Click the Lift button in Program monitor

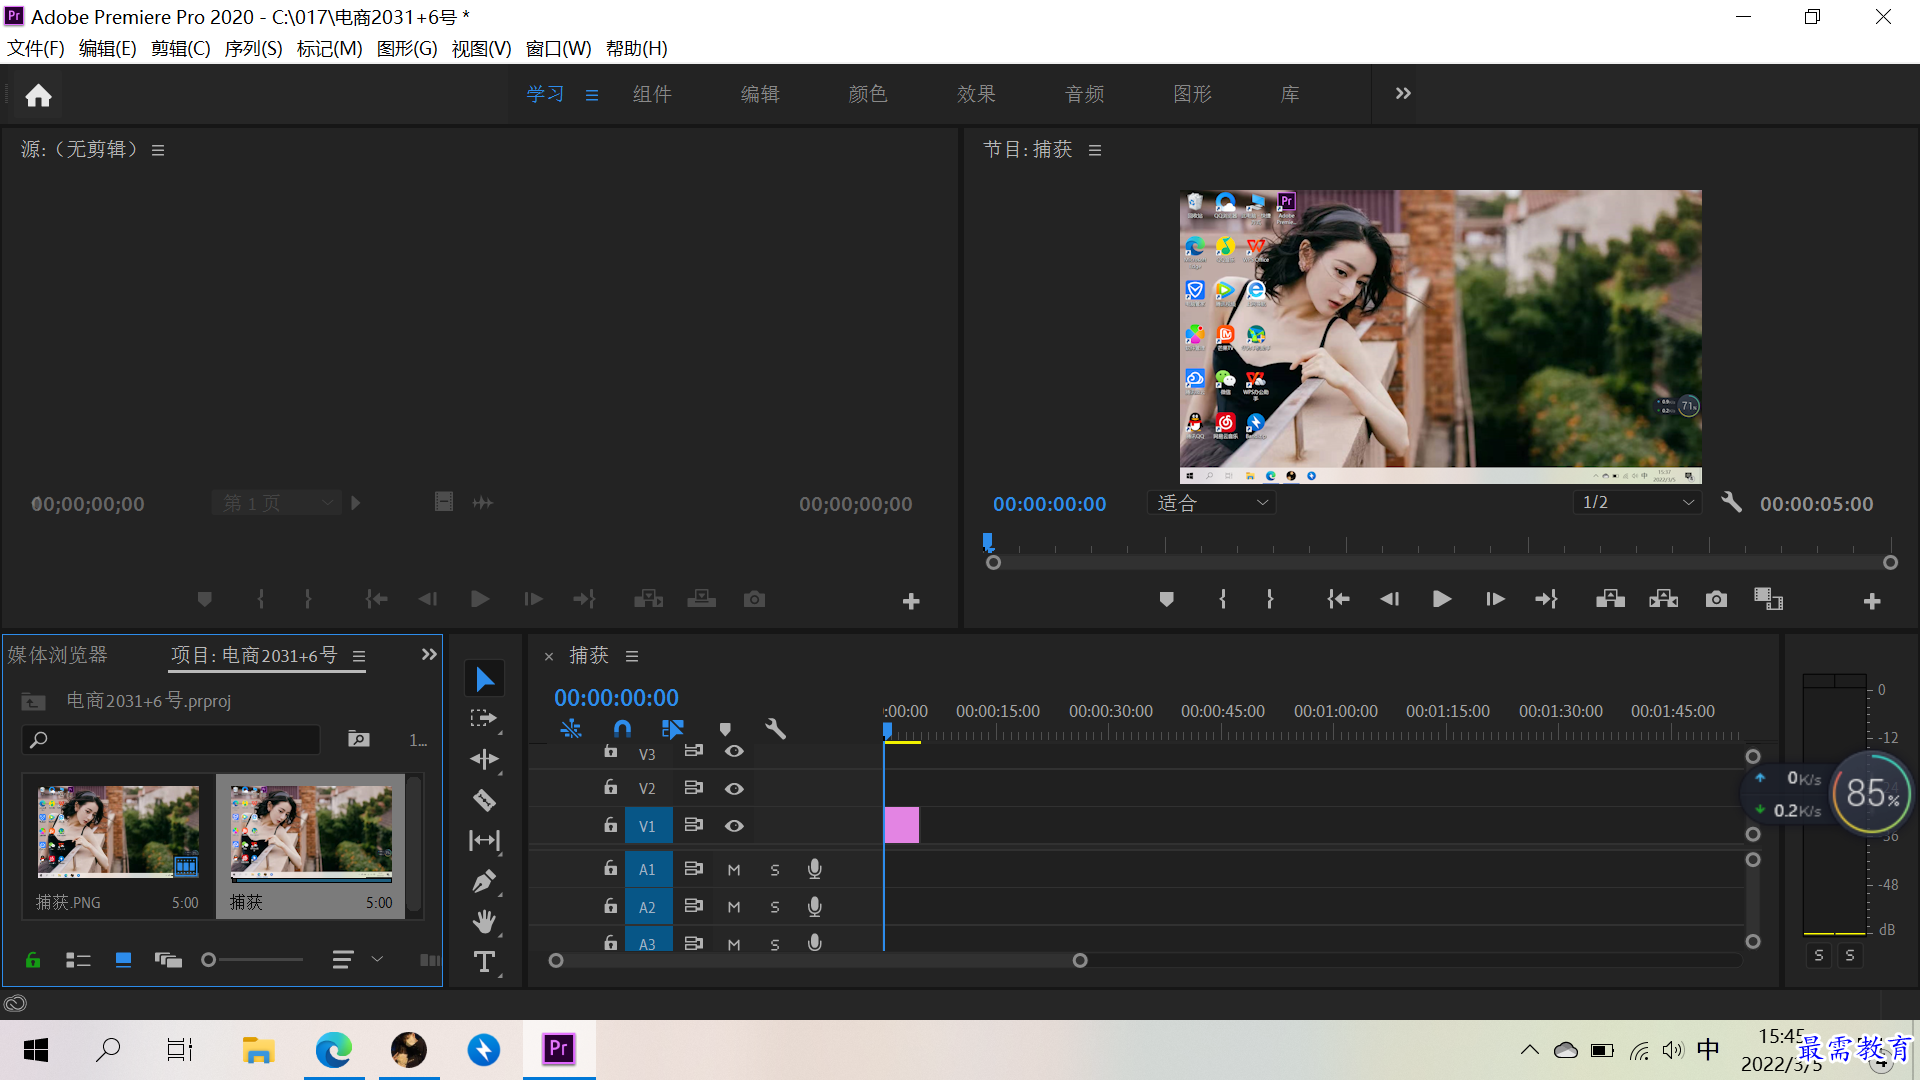point(1610,599)
